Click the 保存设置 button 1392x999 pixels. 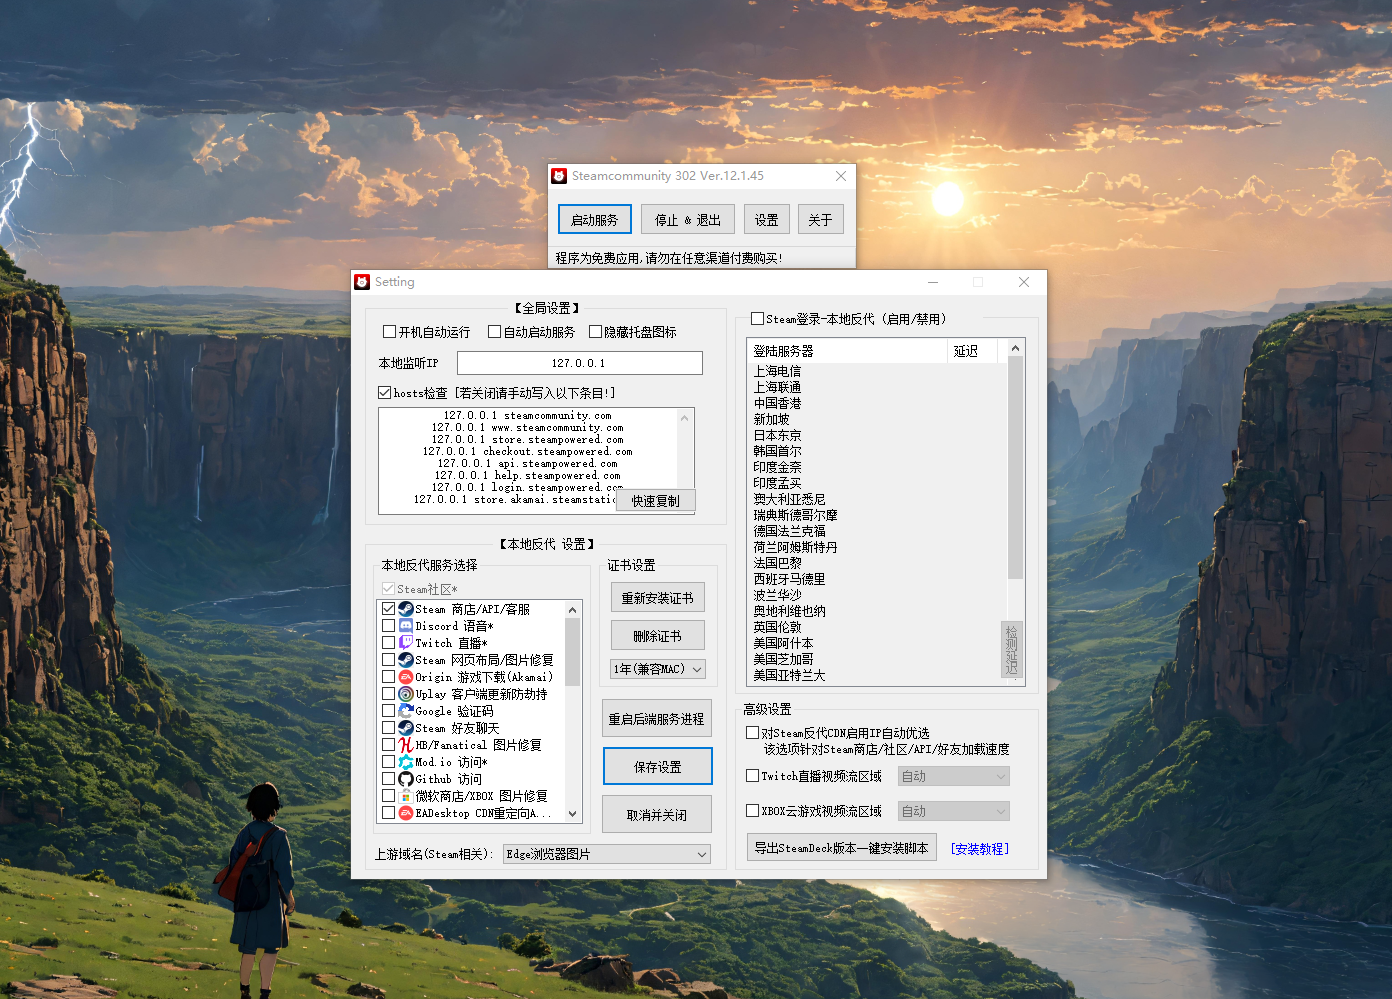coord(657,766)
